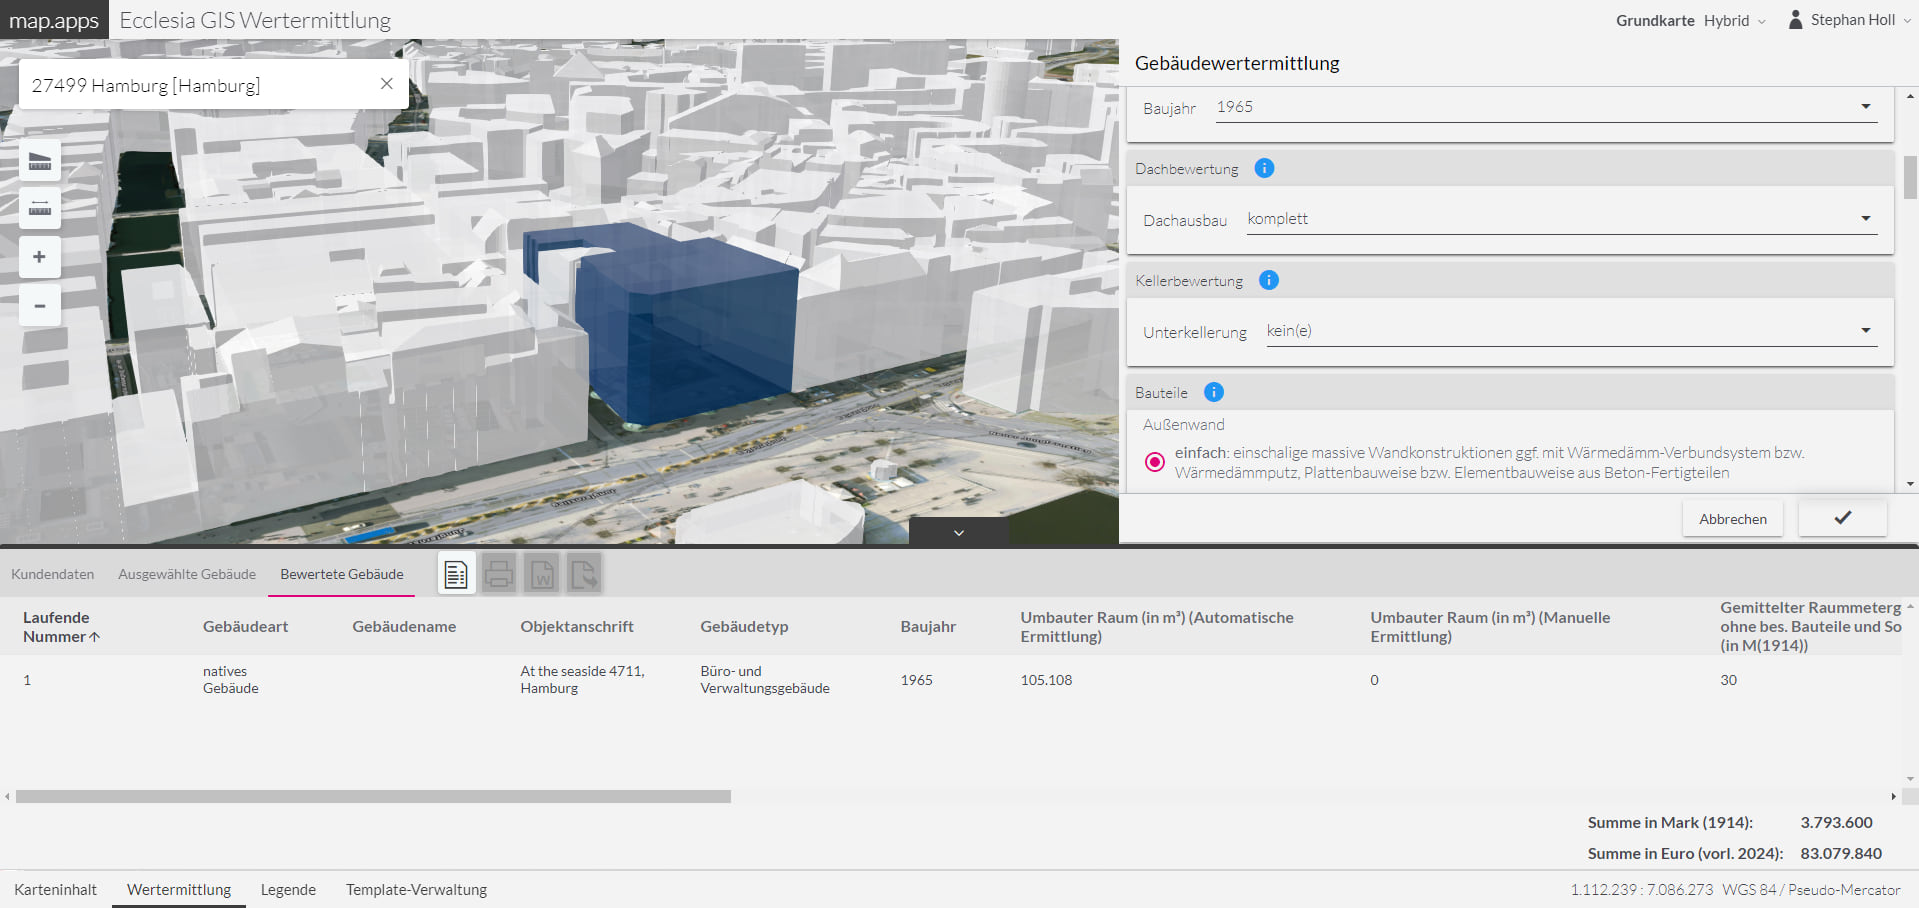Clear the Hamburg search field with X
This screenshot has height=908, width=1919.
click(386, 84)
